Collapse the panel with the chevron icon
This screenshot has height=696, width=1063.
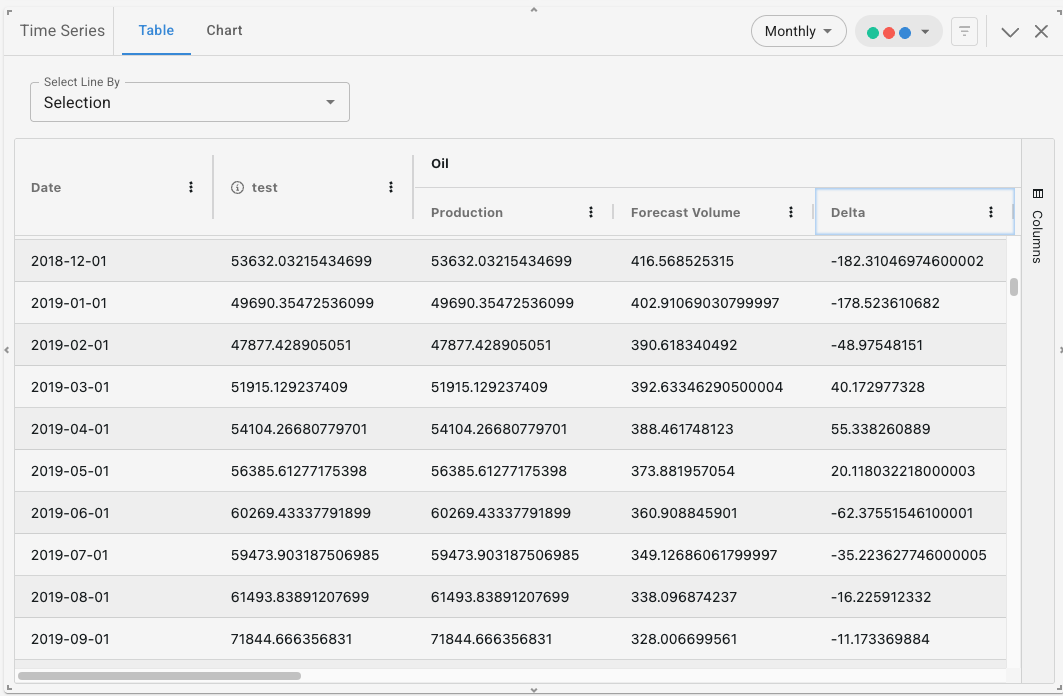[1010, 32]
